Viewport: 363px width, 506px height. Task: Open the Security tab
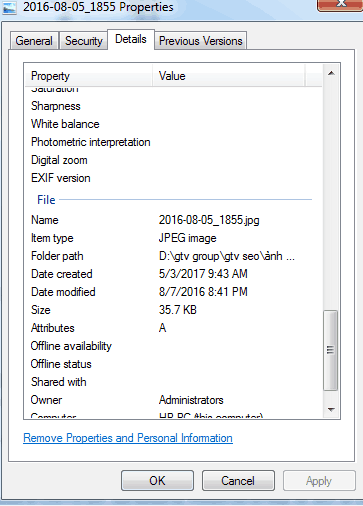tap(83, 41)
